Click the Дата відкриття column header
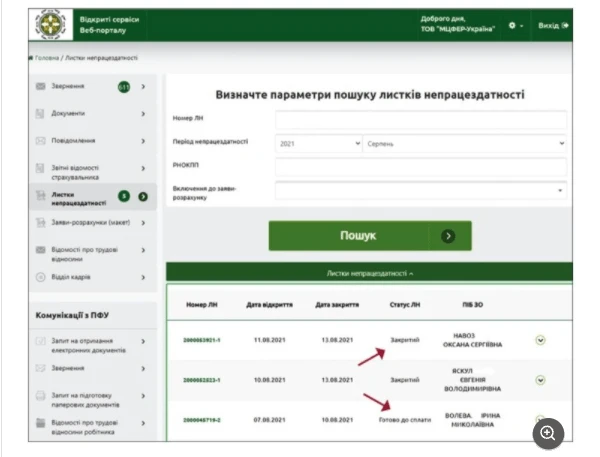 point(269,305)
